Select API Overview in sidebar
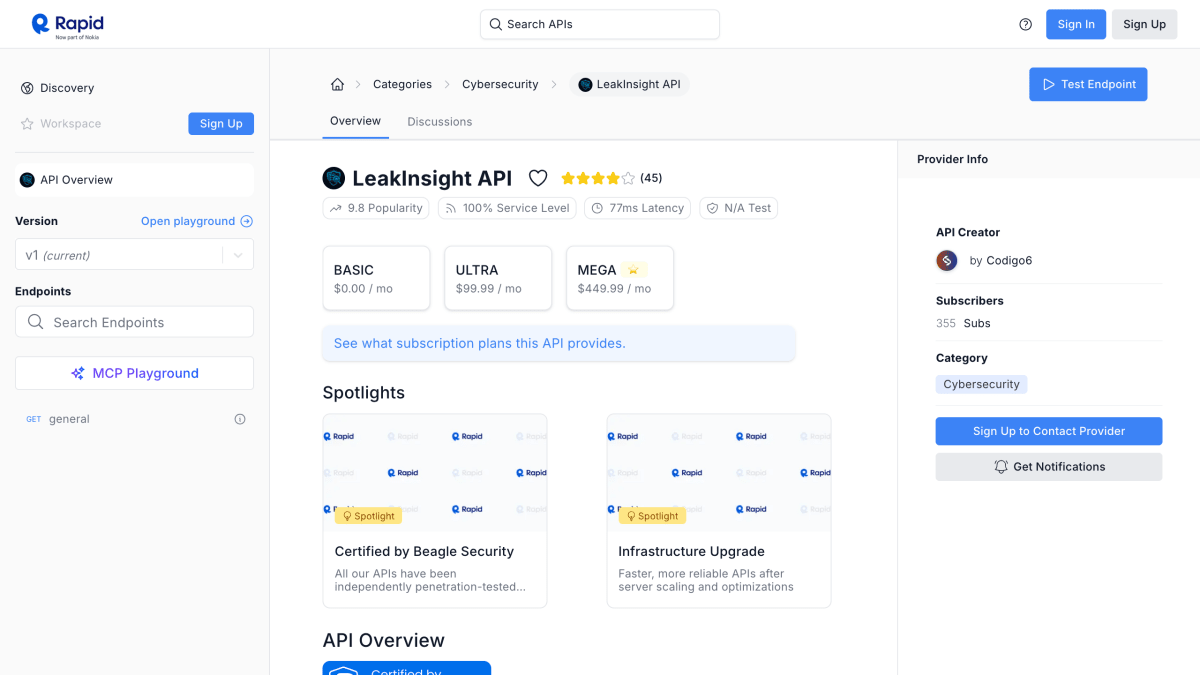The width and height of the screenshot is (1200, 675). (x=134, y=180)
